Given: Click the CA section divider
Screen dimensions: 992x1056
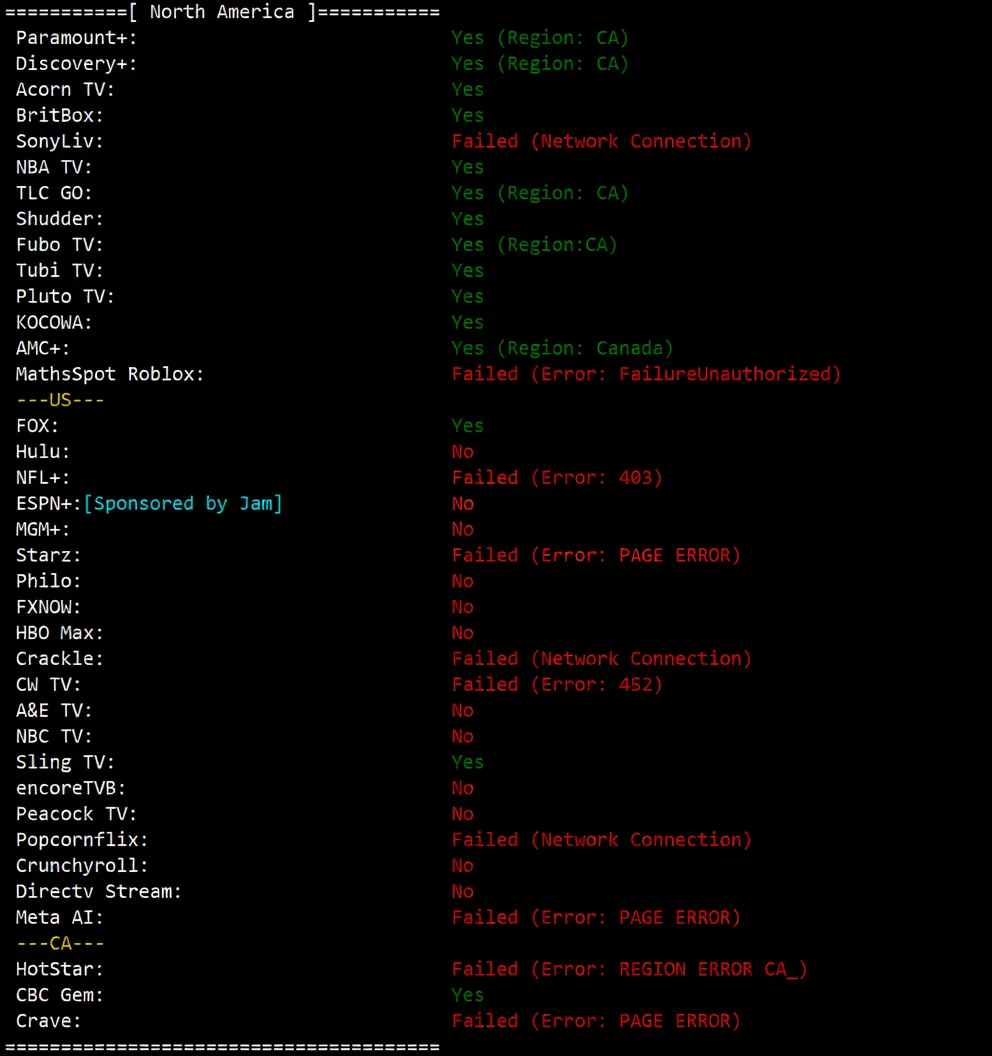Looking at the screenshot, I should tap(60, 943).
